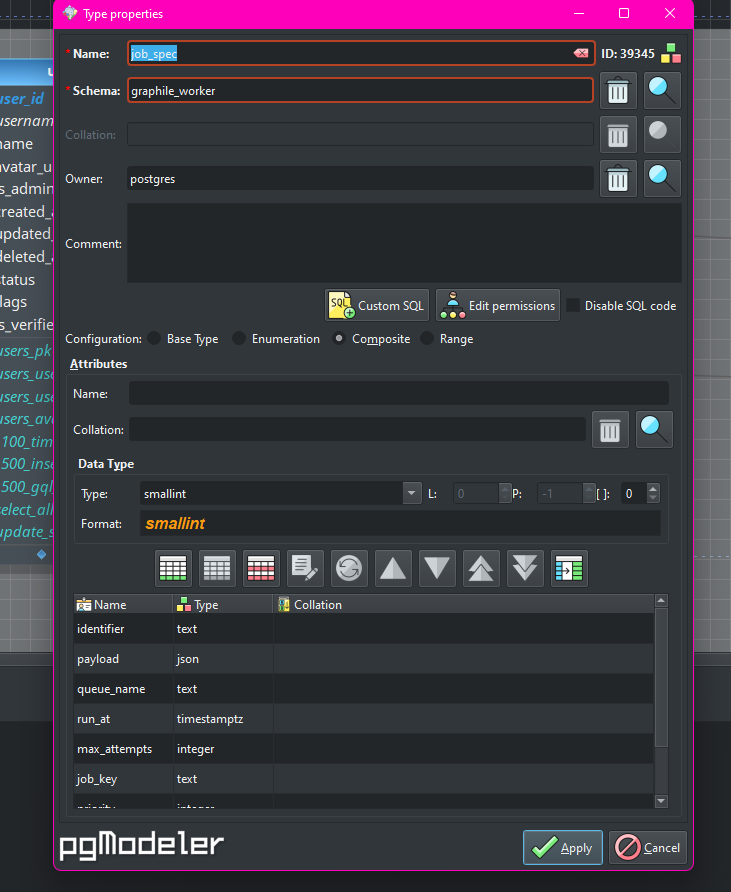Image resolution: width=731 pixels, height=892 pixels.
Task: Select user_id column in background table
Action: coord(23,98)
